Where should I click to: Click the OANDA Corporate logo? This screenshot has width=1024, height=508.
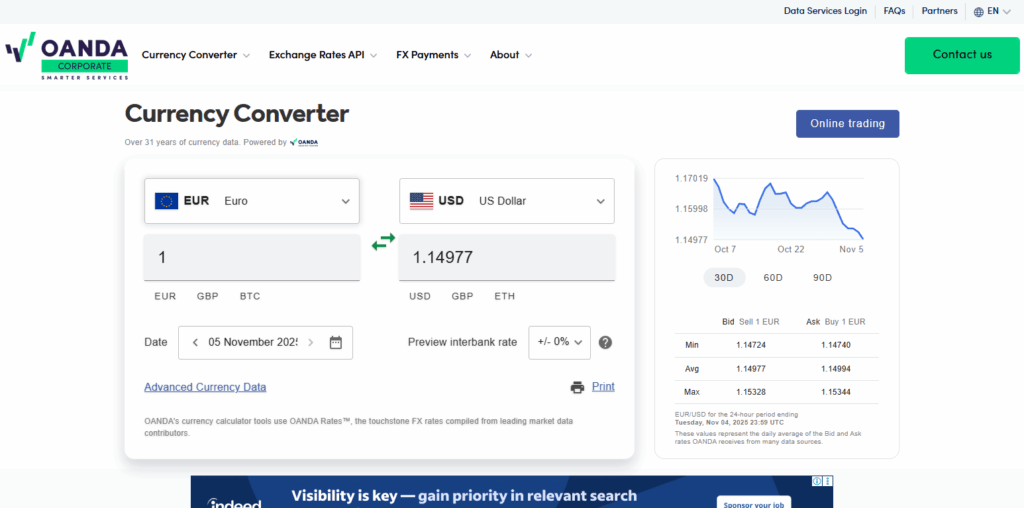click(x=67, y=56)
